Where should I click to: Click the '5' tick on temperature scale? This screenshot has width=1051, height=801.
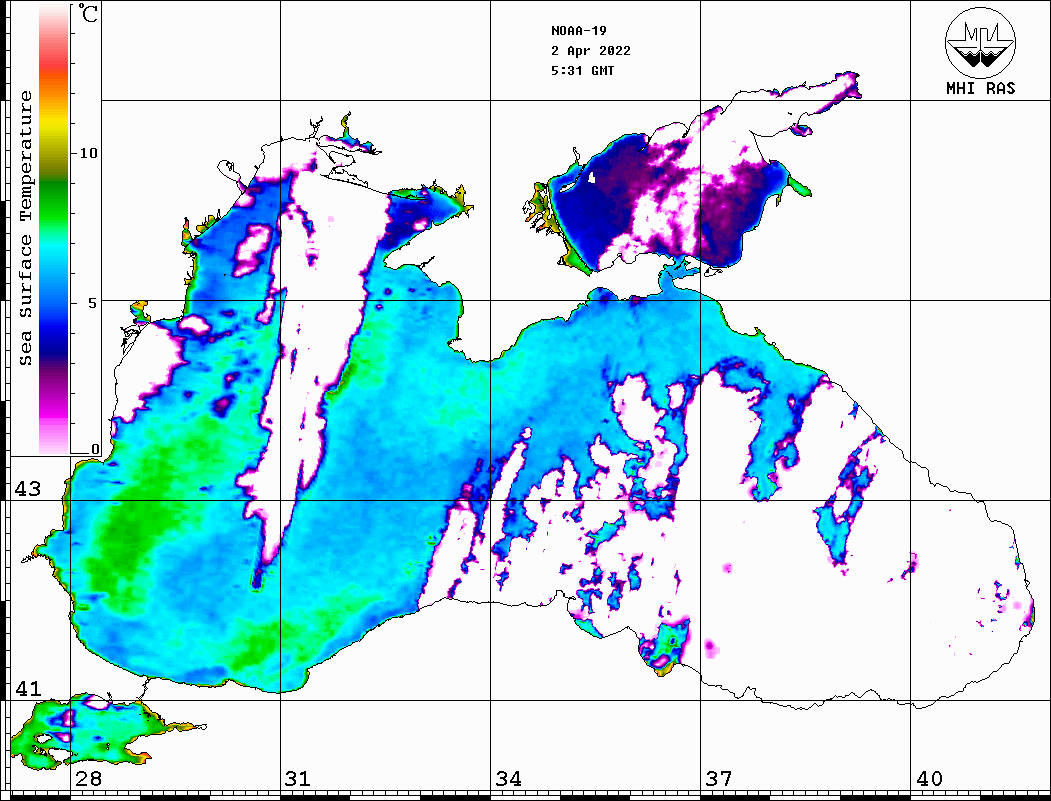point(95,303)
